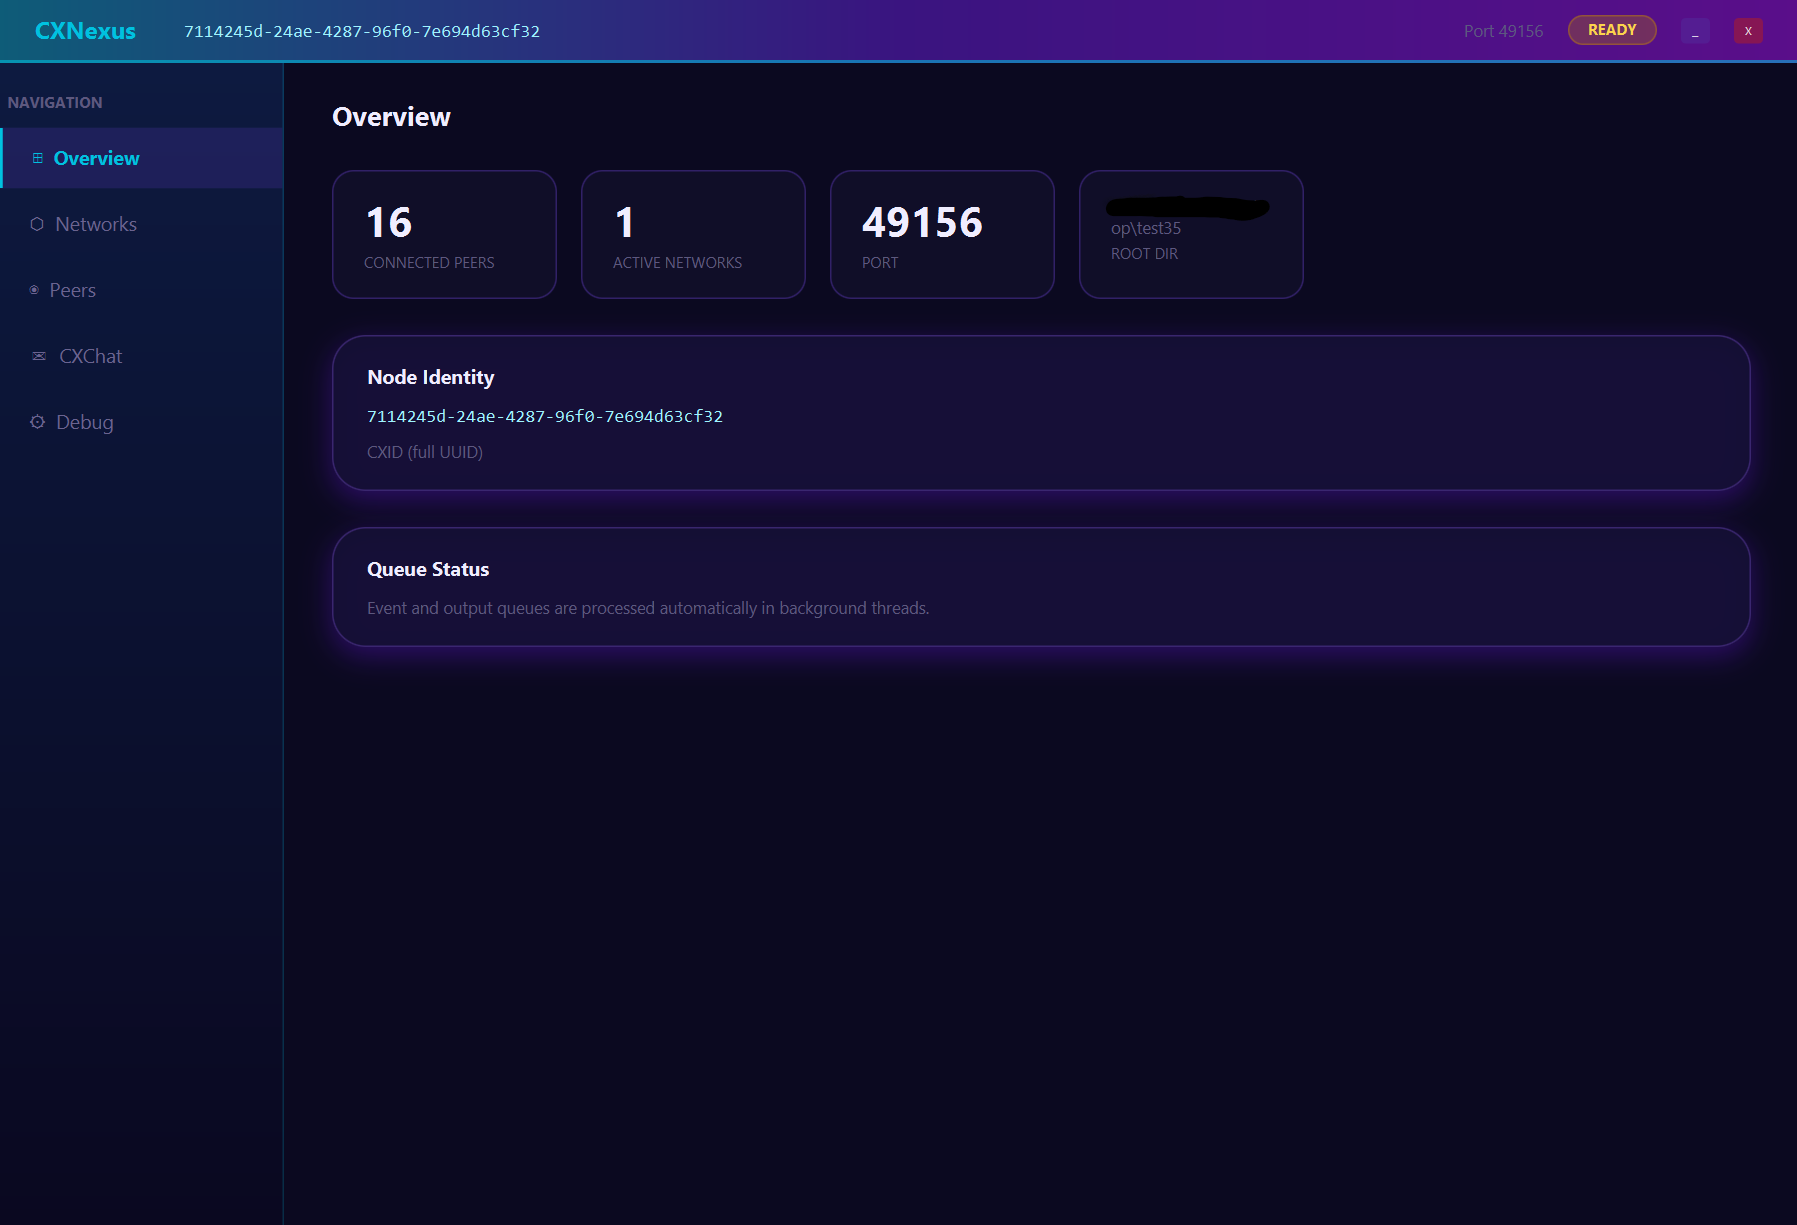Select the Node Identity UUID value
This screenshot has width=1797, height=1225.
coord(545,416)
